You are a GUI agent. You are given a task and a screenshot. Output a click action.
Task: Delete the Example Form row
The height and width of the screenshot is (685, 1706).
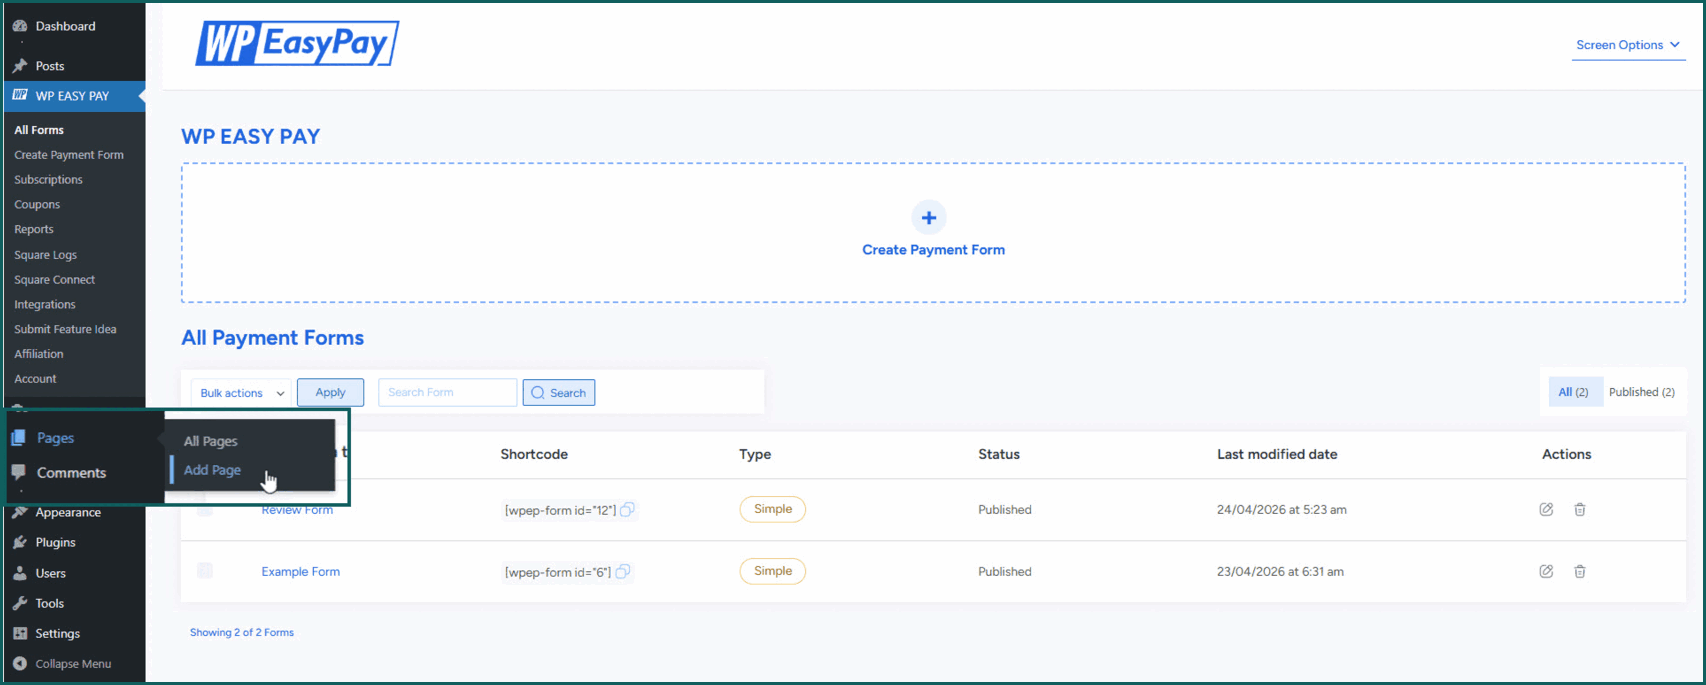(x=1580, y=571)
